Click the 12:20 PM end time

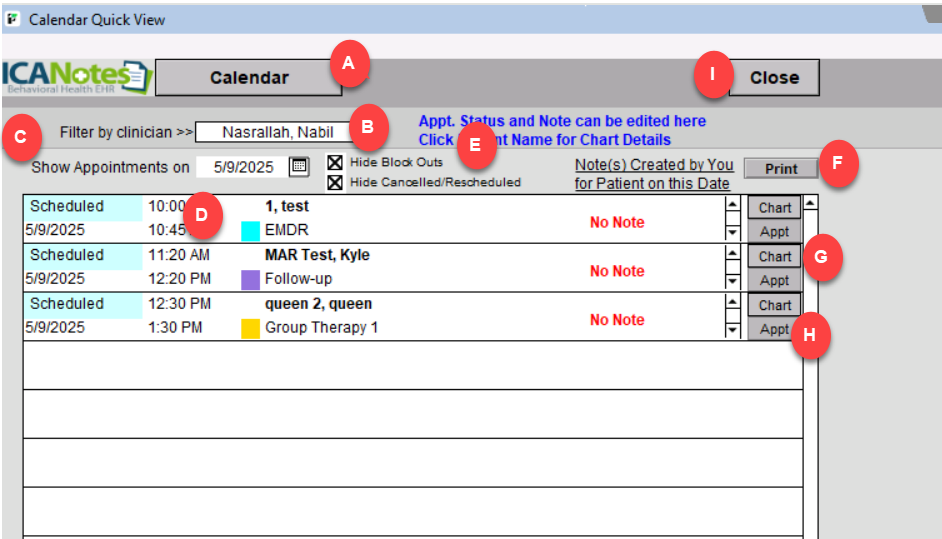[x=180, y=279]
